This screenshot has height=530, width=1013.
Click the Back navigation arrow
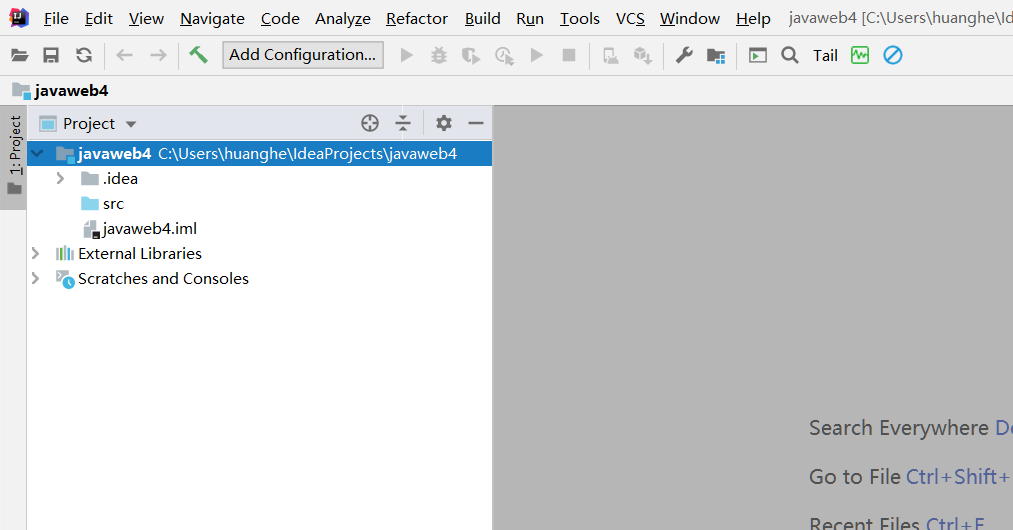tap(124, 56)
